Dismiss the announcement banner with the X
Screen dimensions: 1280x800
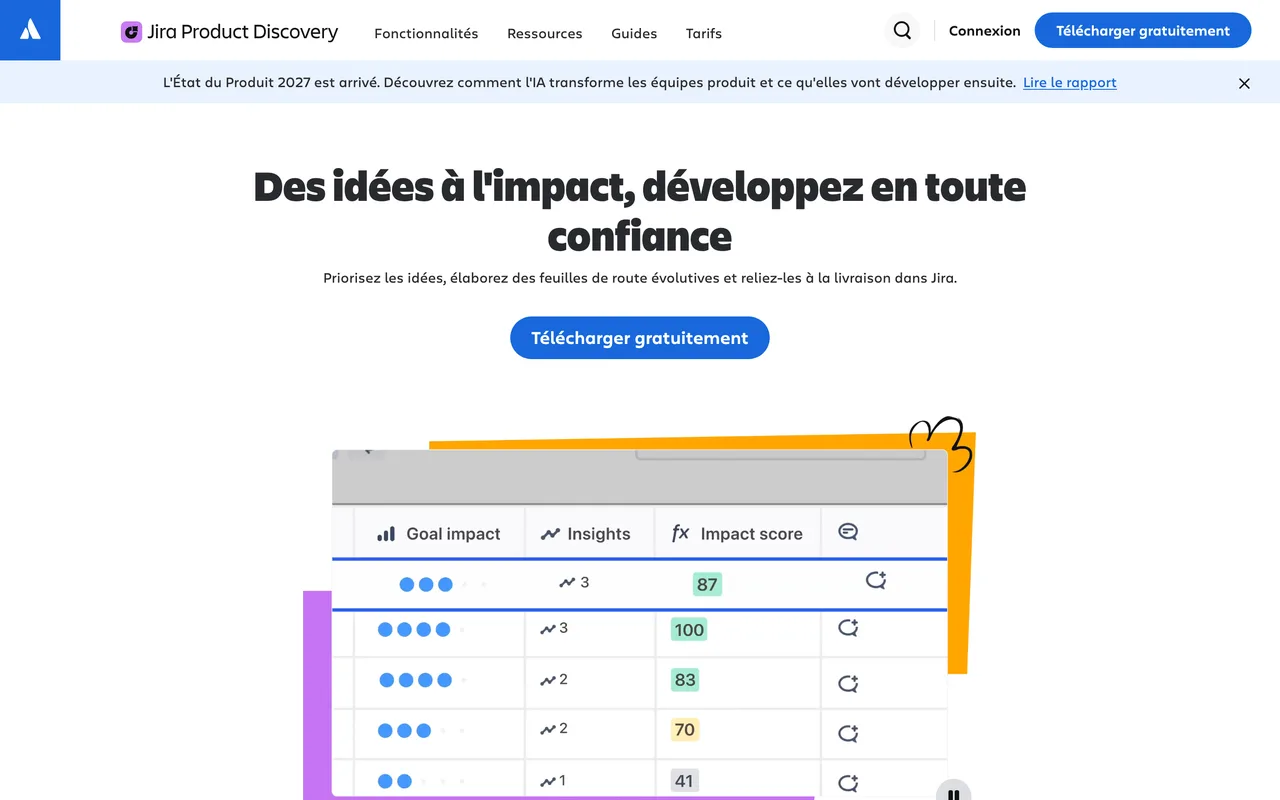(x=1244, y=83)
